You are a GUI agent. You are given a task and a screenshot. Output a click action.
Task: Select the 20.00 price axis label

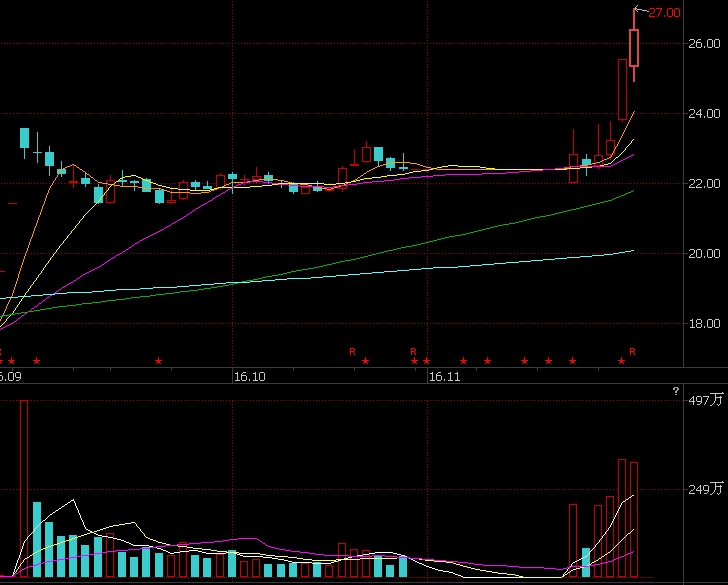(x=704, y=254)
